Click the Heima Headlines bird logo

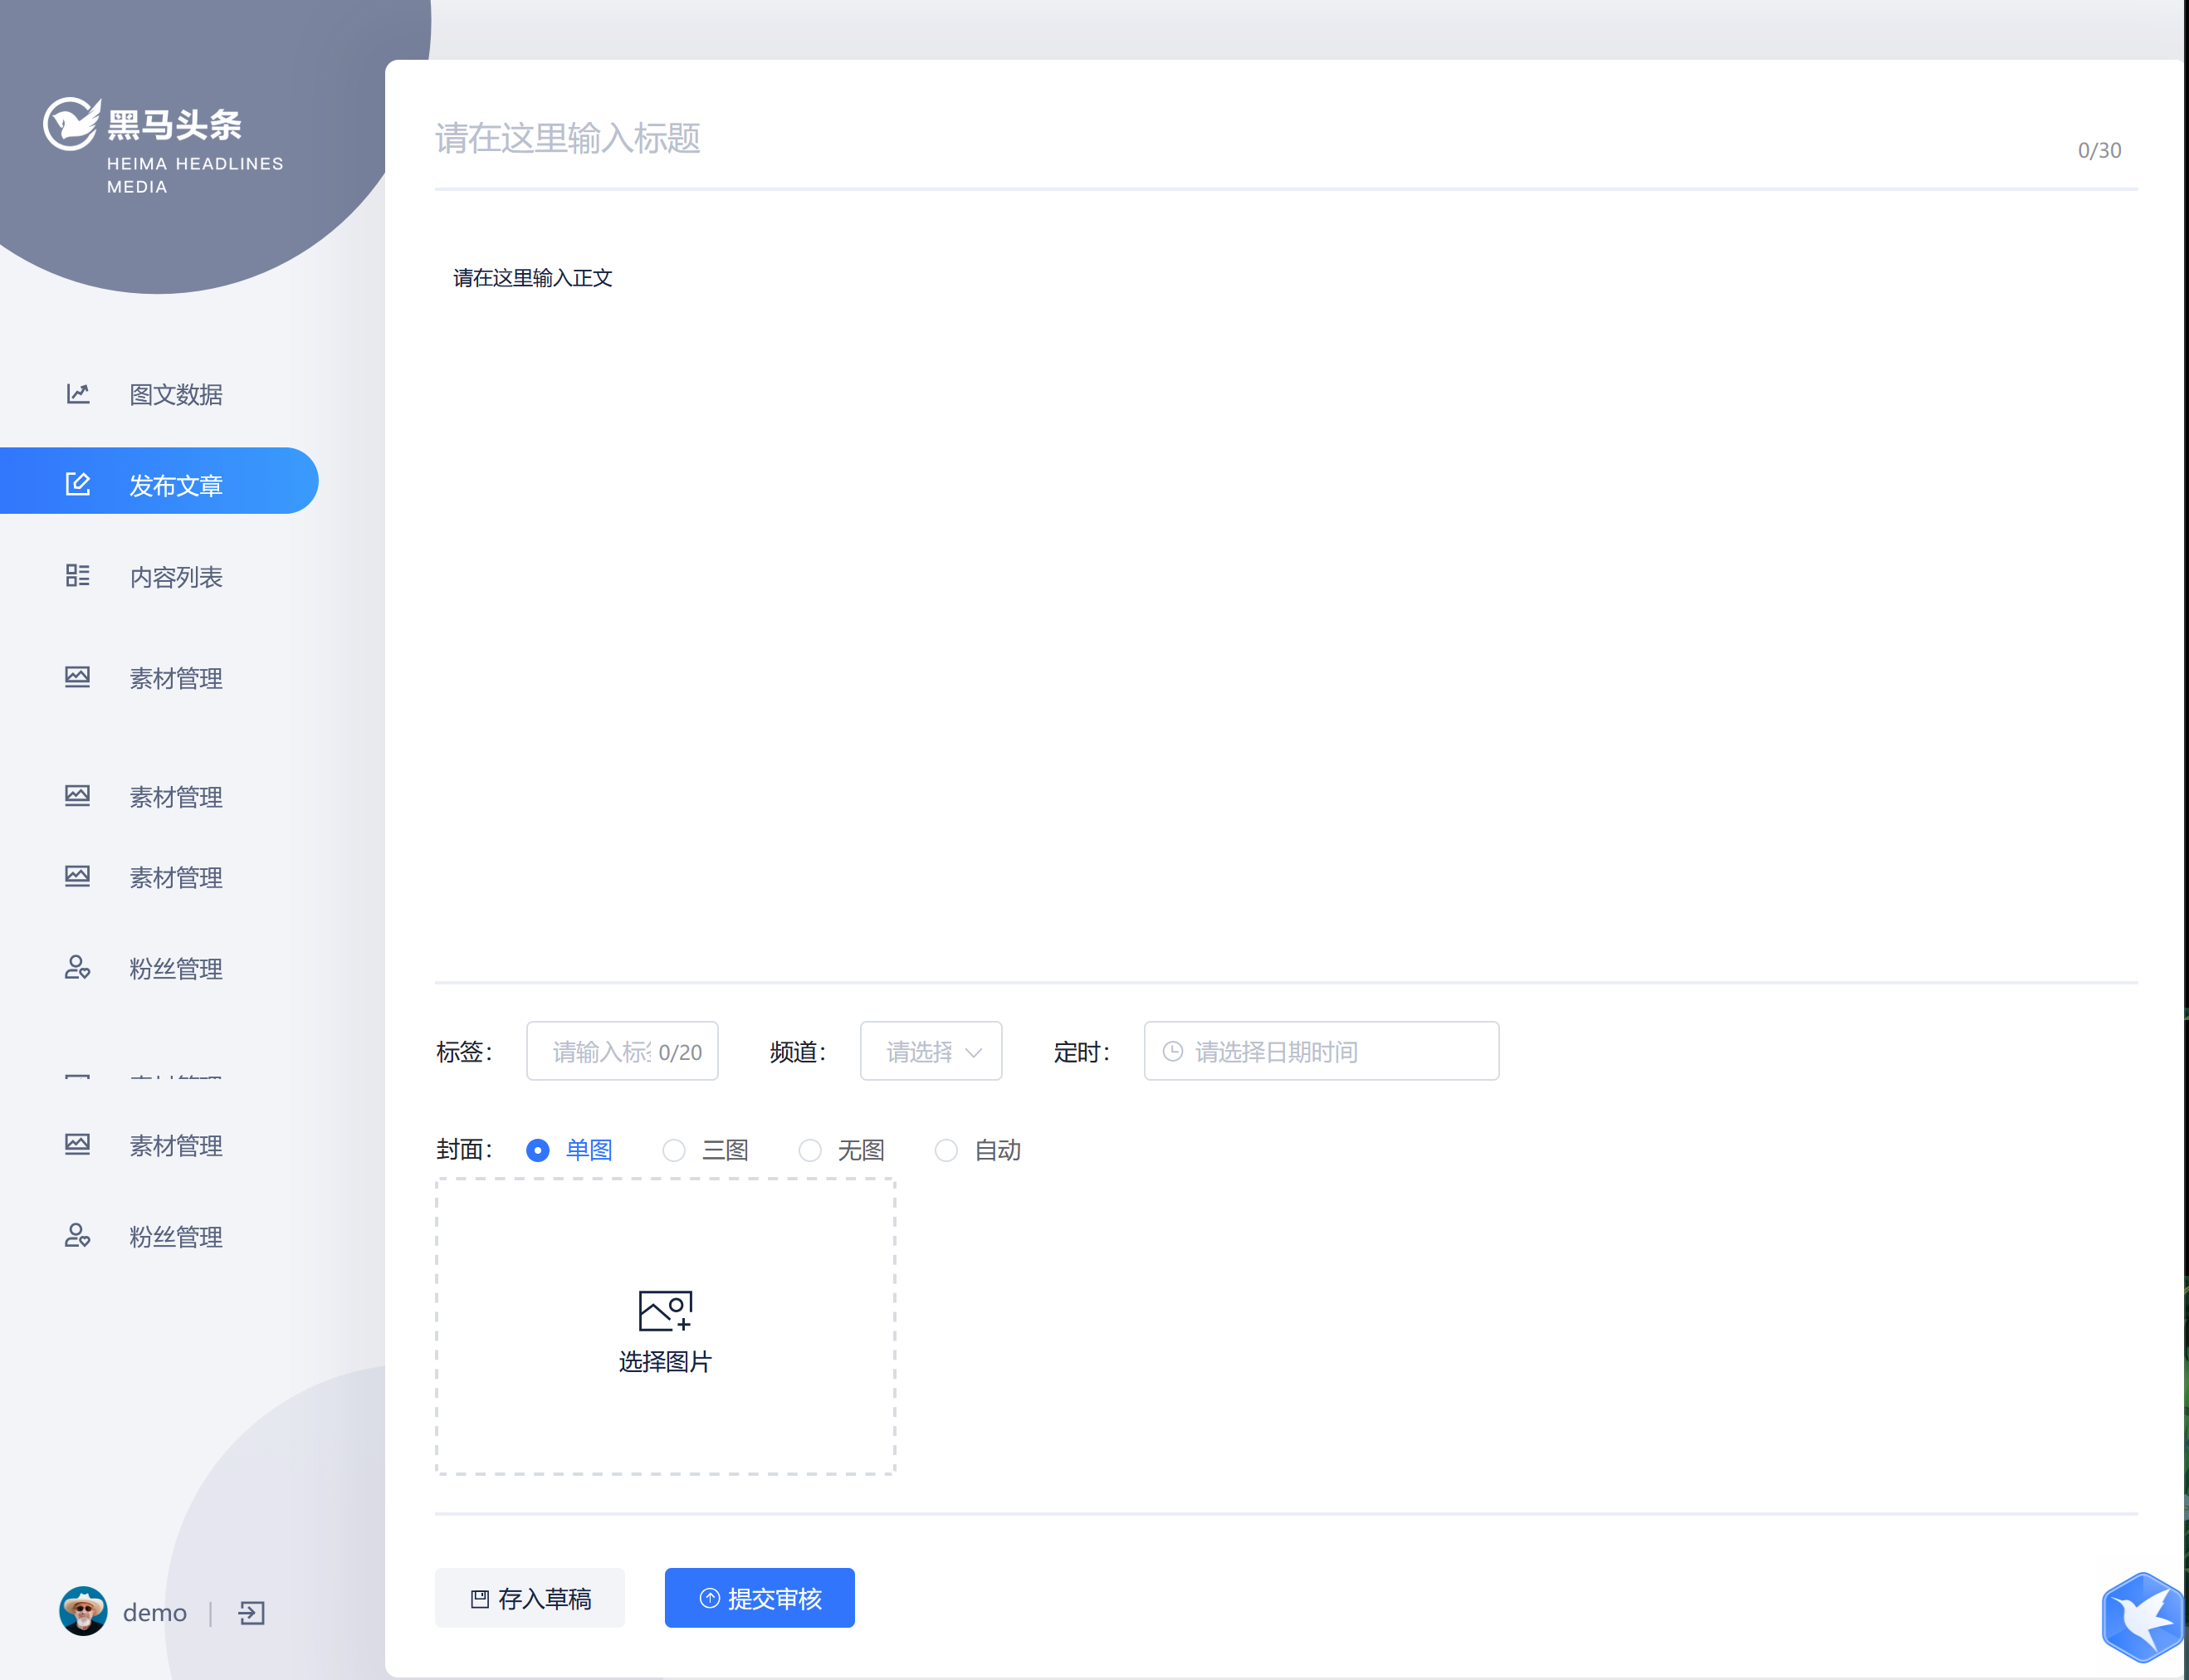coord(72,125)
